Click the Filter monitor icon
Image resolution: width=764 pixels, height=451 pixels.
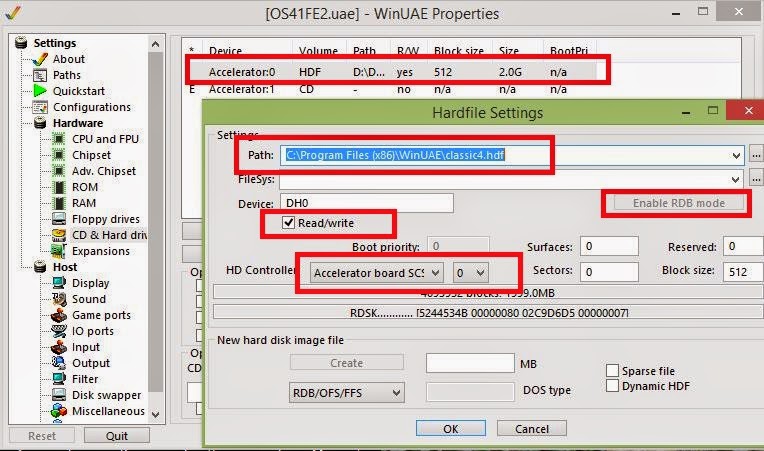(x=59, y=379)
